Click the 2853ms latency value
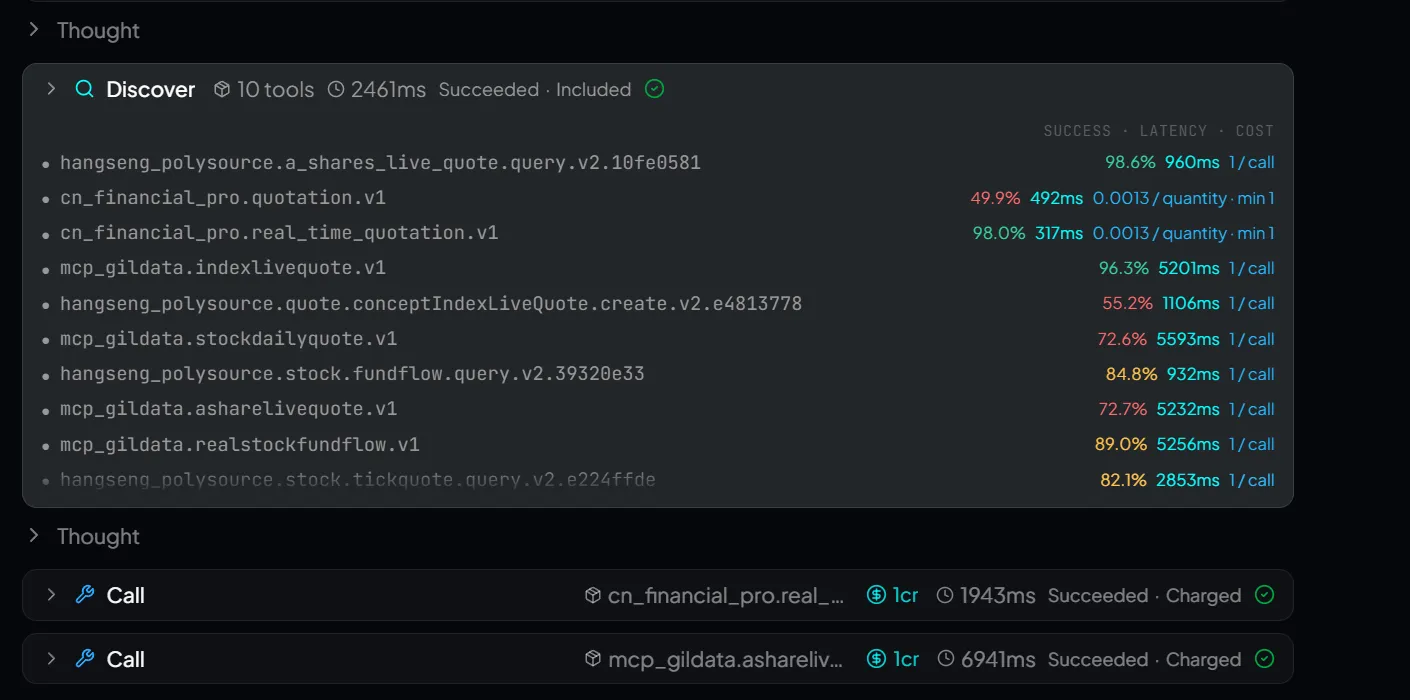 [1188, 480]
